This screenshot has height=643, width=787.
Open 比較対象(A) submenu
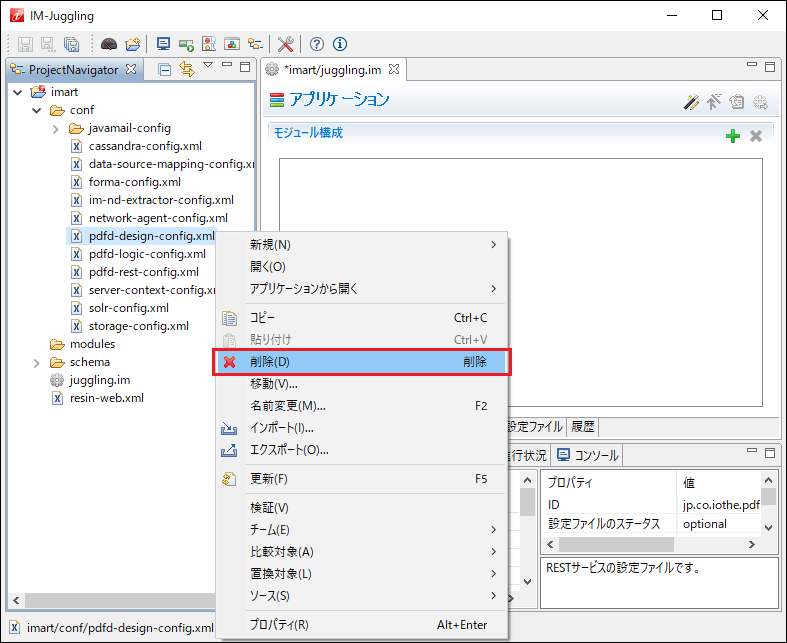(361, 552)
